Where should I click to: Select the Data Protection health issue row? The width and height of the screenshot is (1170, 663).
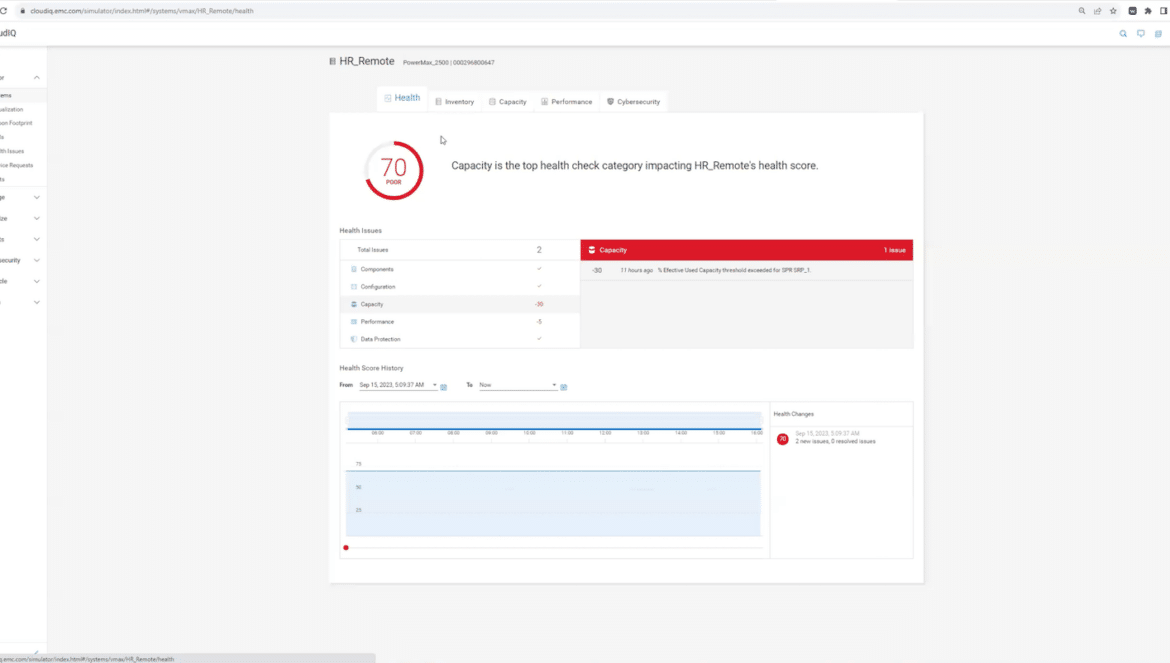click(460, 339)
